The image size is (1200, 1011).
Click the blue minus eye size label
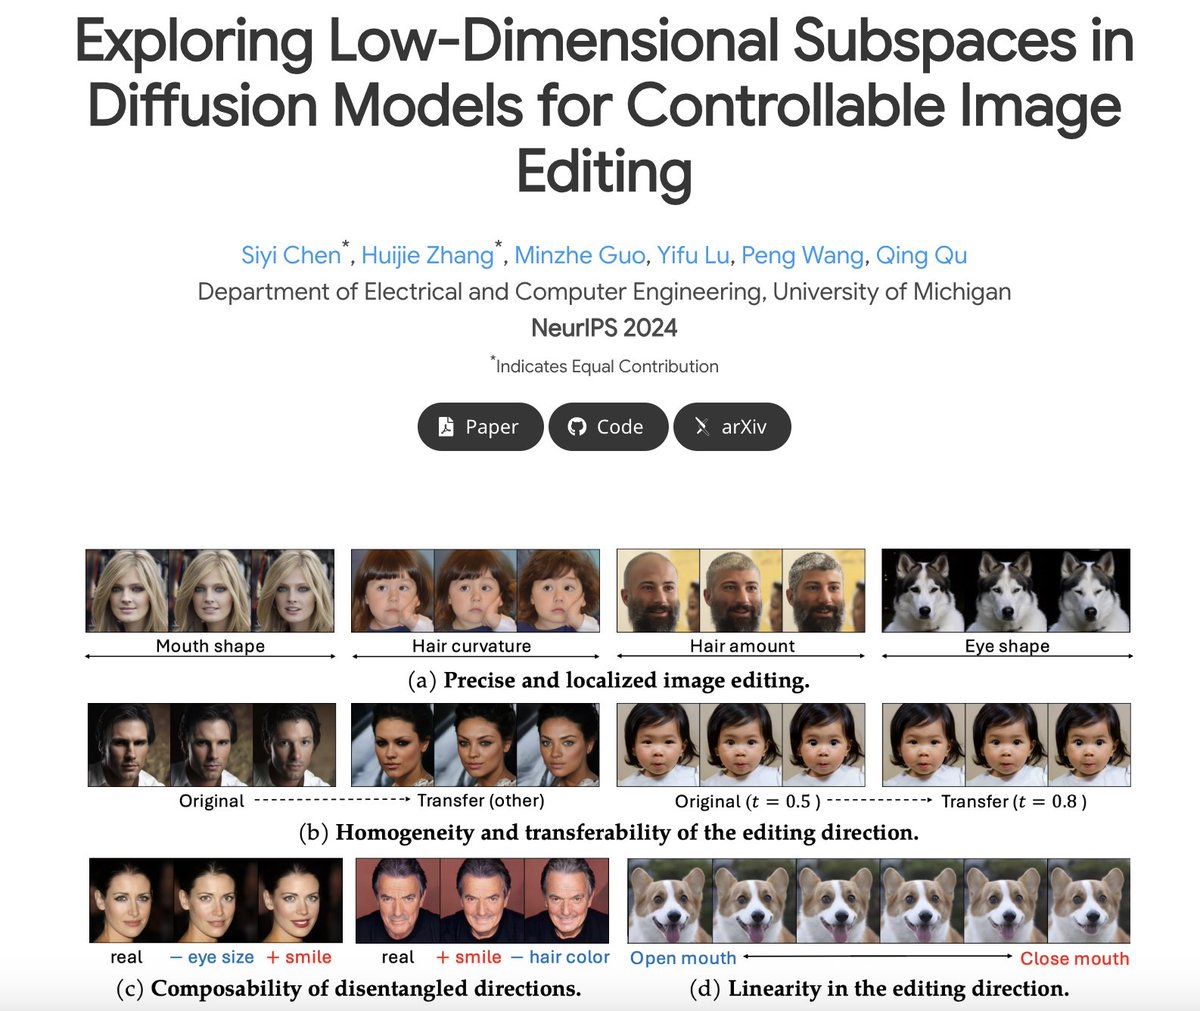point(212,957)
